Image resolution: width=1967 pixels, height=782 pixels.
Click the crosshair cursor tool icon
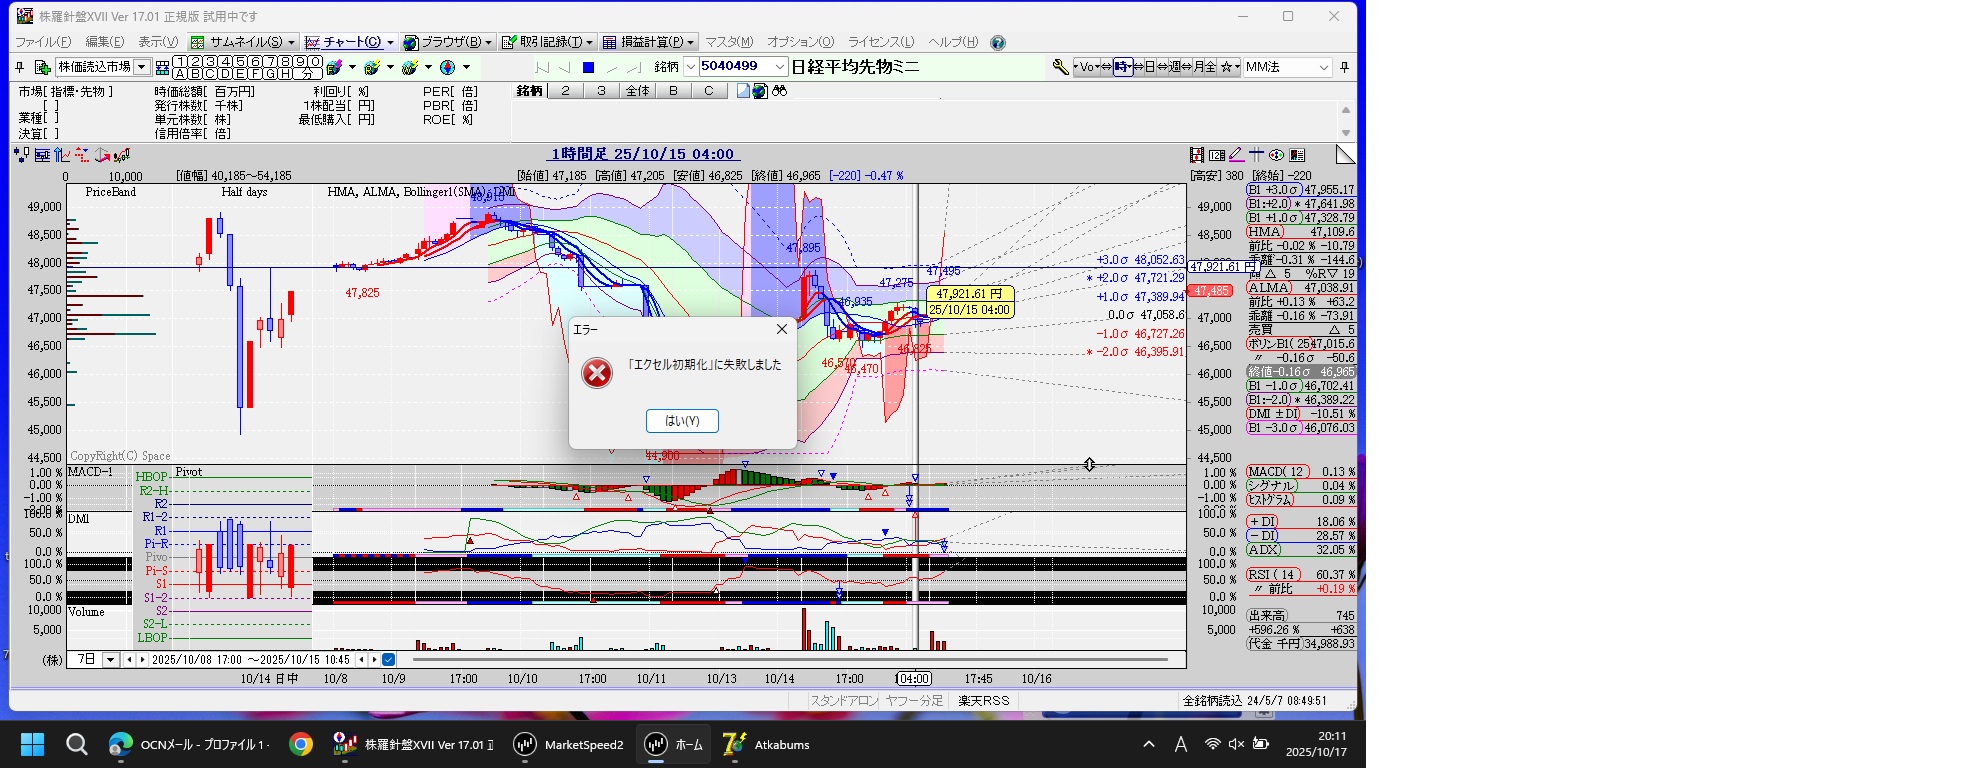[x=1256, y=155]
